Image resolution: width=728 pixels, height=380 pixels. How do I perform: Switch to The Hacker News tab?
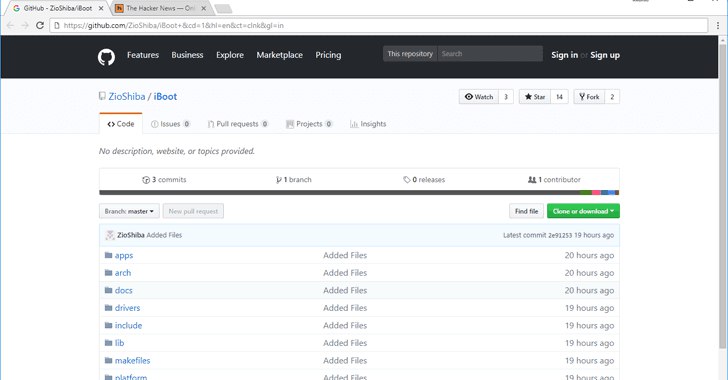160,8
